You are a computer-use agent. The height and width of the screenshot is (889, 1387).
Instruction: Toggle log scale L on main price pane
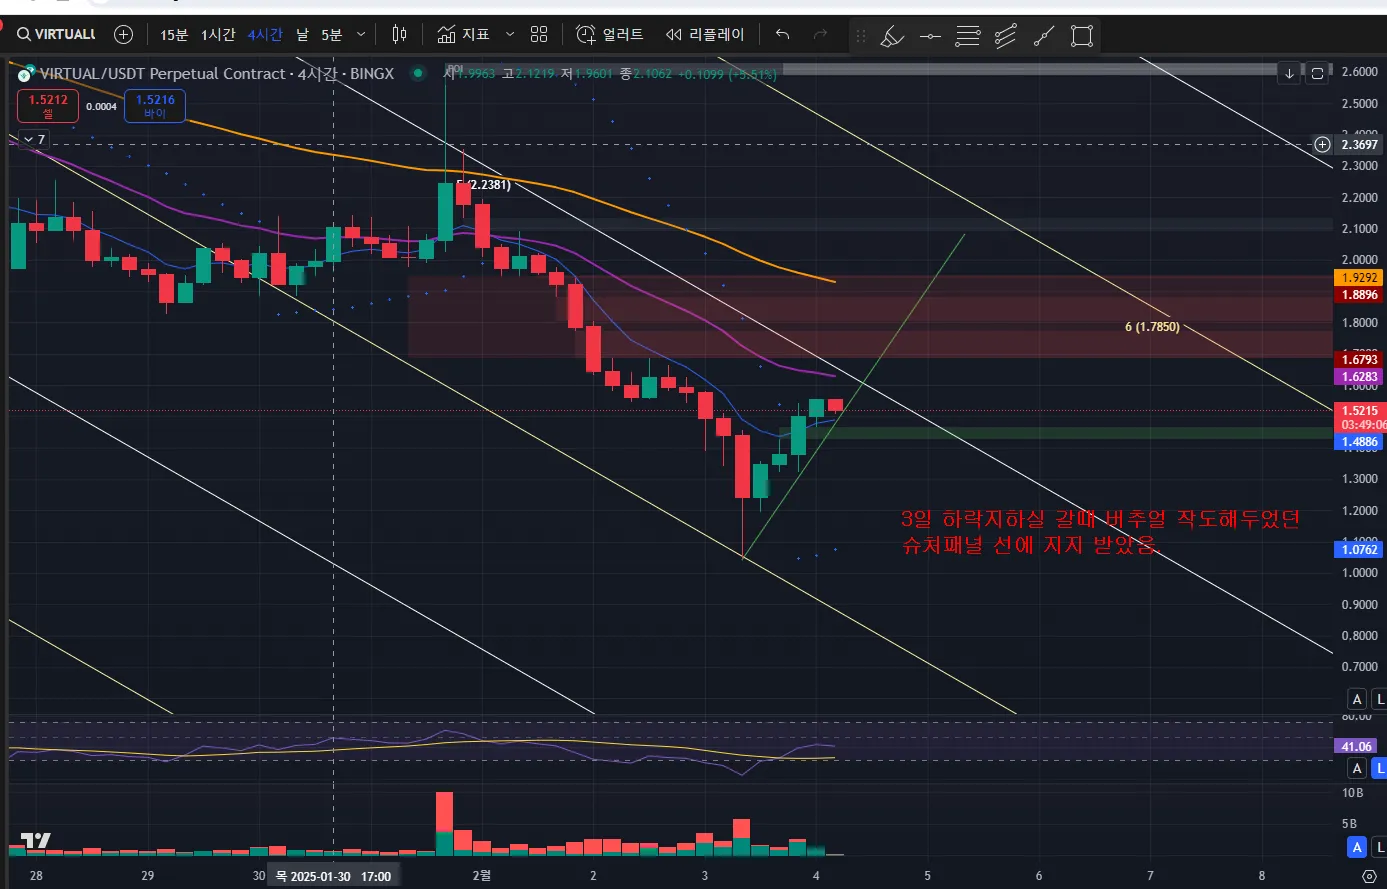pos(1380,698)
